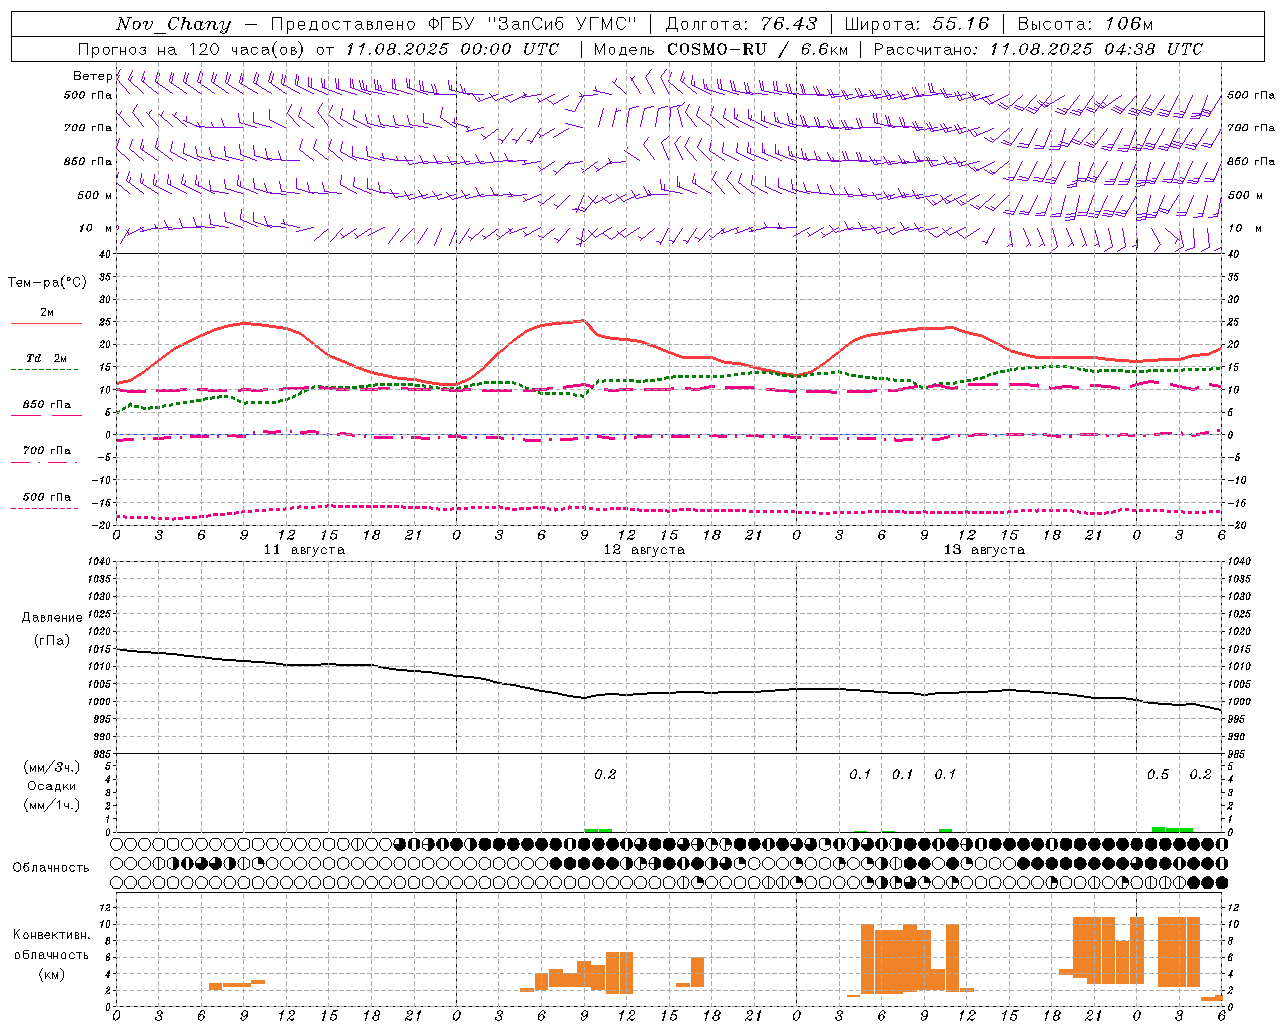This screenshot has width=1280, height=1024.
Task: Click the Тем-ра(°C) axis title
Action: pyautogui.click(x=47, y=283)
